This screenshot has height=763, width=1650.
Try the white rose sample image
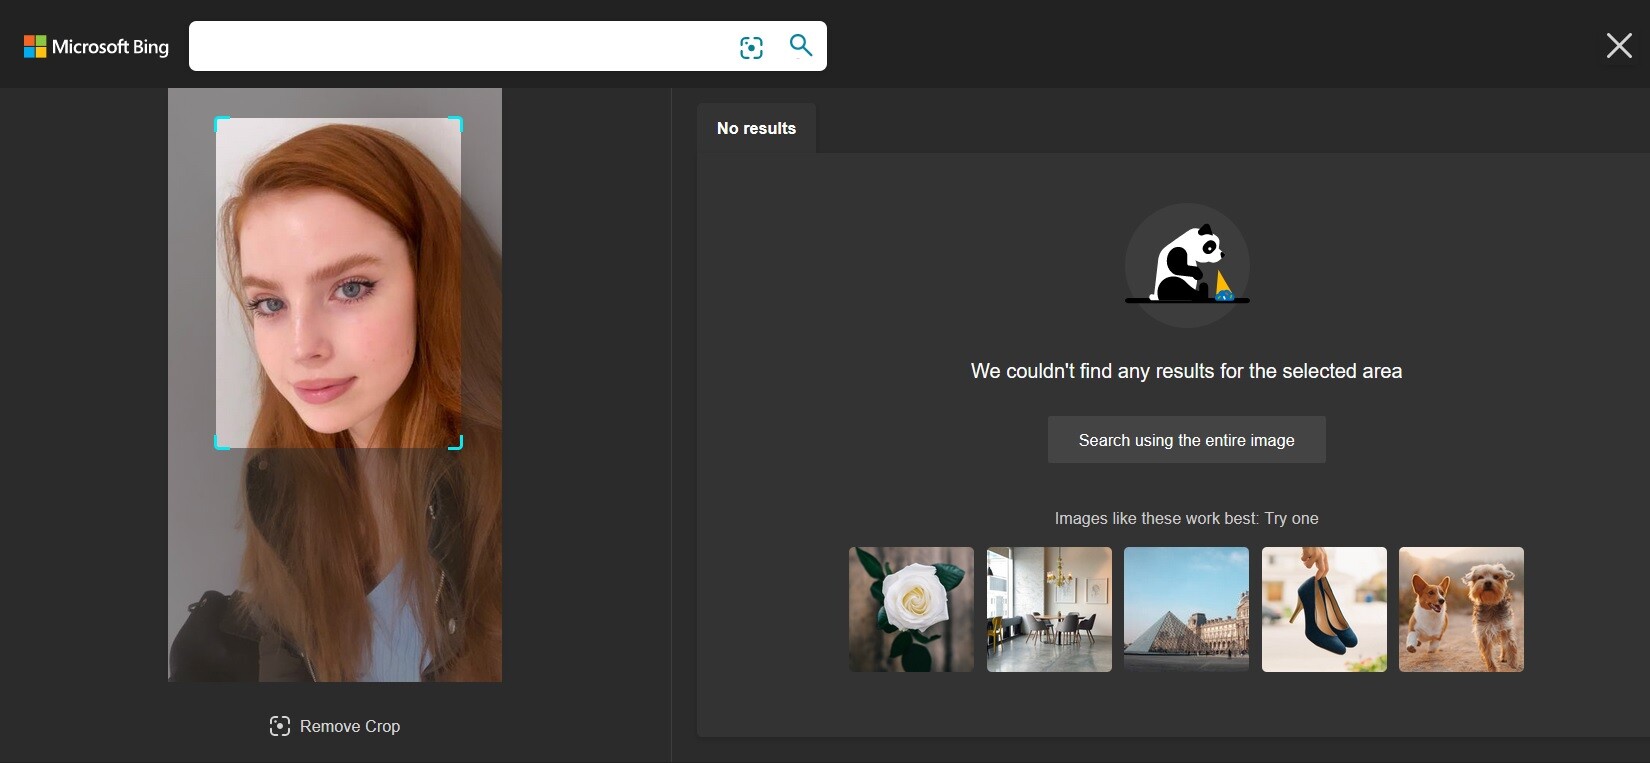pyautogui.click(x=911, y=609)
